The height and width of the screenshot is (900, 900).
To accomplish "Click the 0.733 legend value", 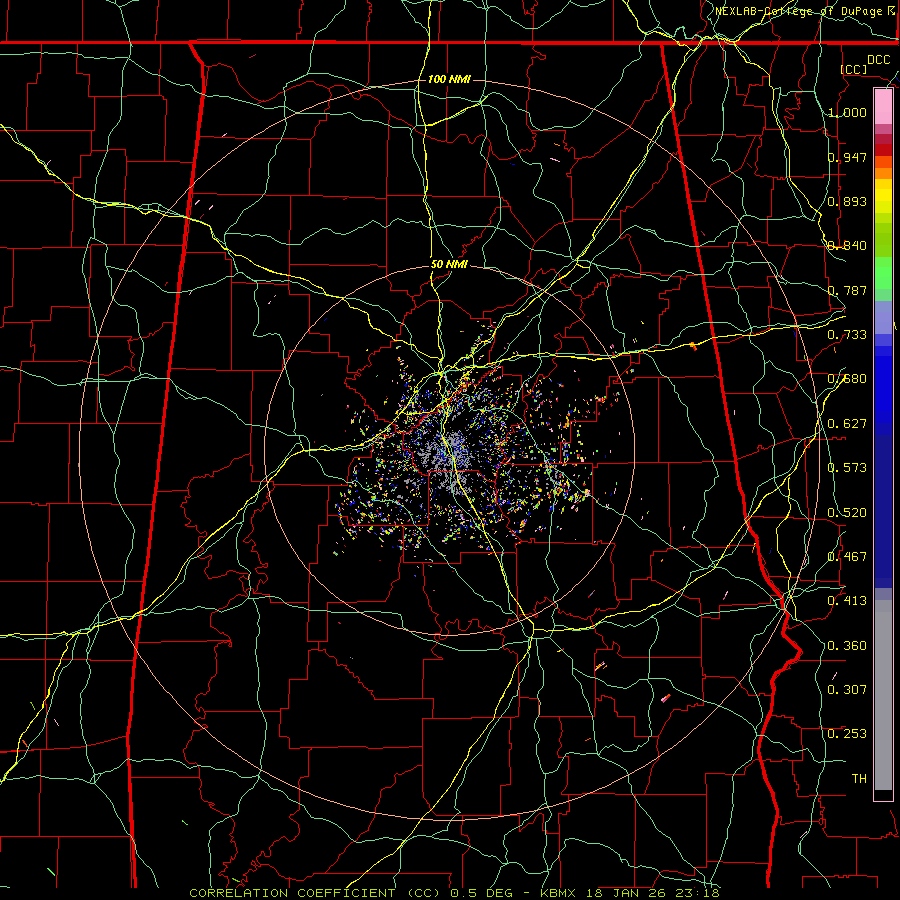I will point(847,335).
